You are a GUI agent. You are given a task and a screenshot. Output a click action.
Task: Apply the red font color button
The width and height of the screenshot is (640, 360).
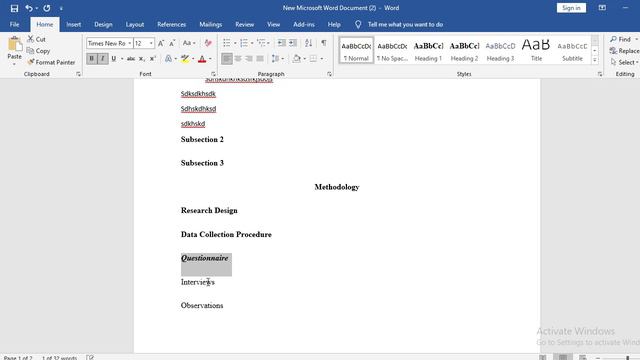click(x=202, y=59)
